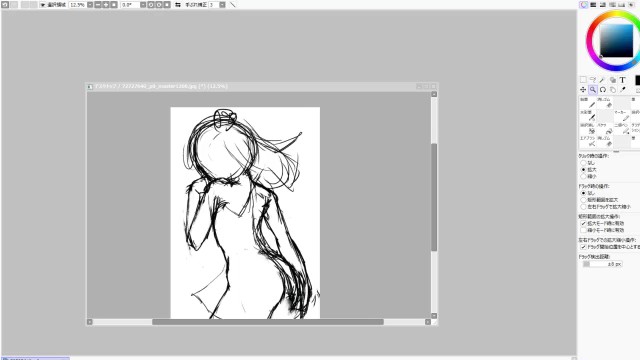The image size is (640, 360).
Task: Click the zoom out minus button
Action: (98, 5)
